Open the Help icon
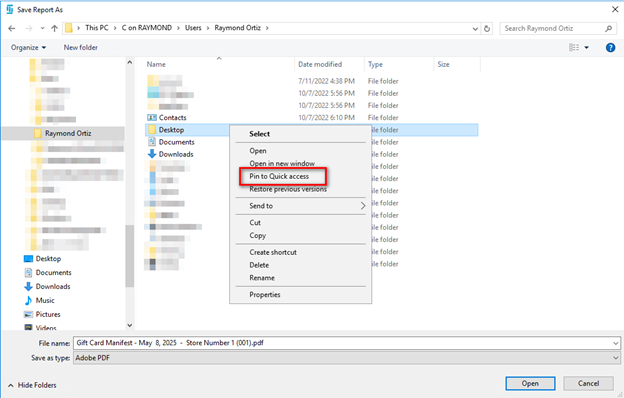 [x=610, y=47]
